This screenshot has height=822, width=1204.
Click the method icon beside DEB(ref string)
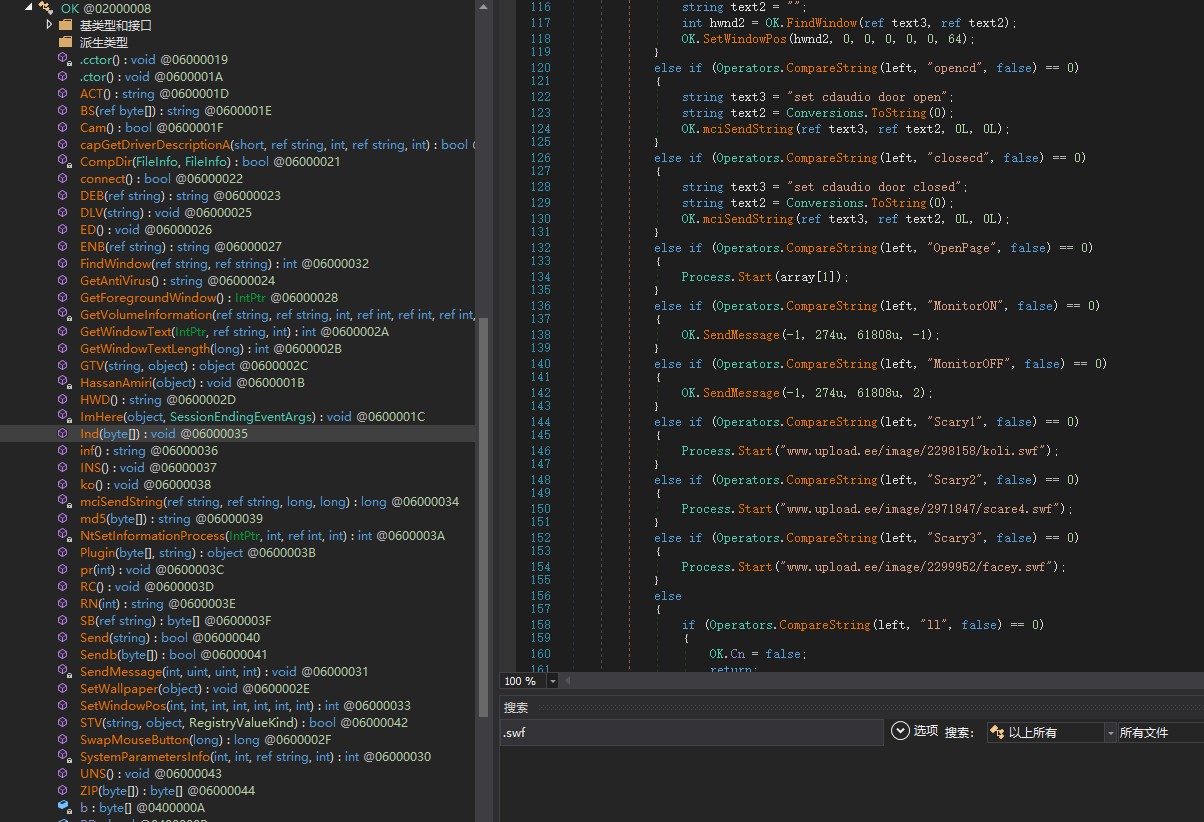click(x=64, y=195)
